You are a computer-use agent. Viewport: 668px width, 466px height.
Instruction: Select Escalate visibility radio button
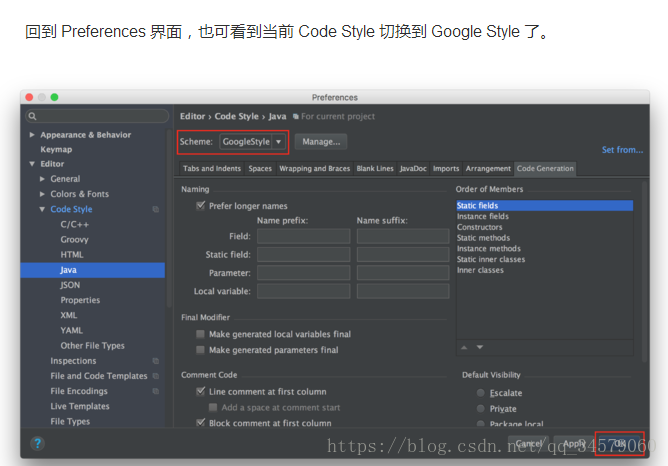[481, 393]
